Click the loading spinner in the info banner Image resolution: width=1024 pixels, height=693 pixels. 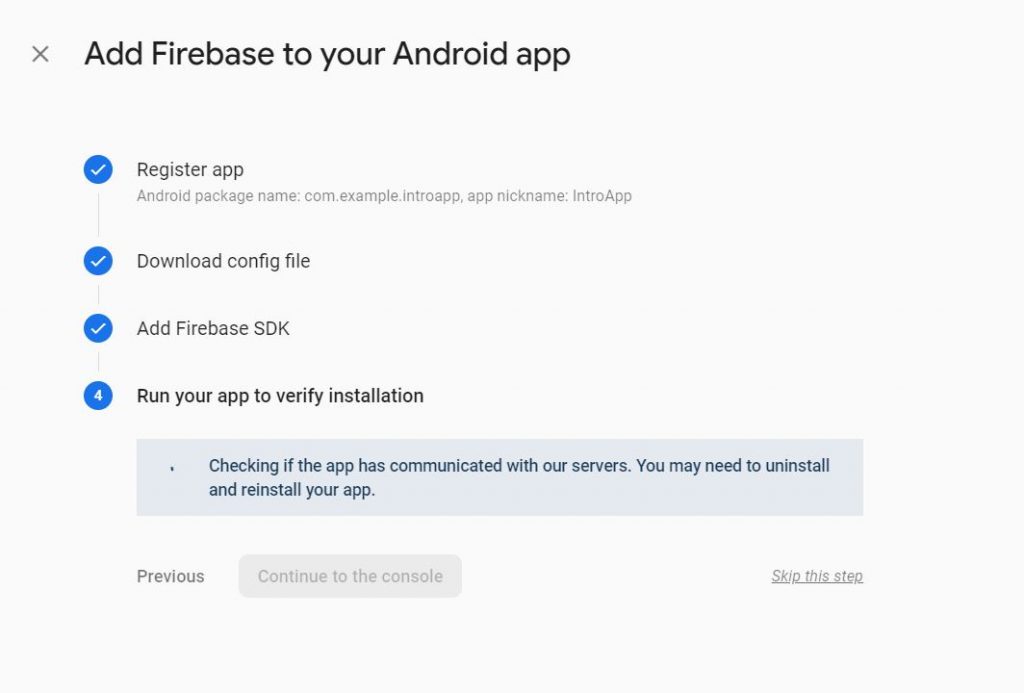(172, 467)
